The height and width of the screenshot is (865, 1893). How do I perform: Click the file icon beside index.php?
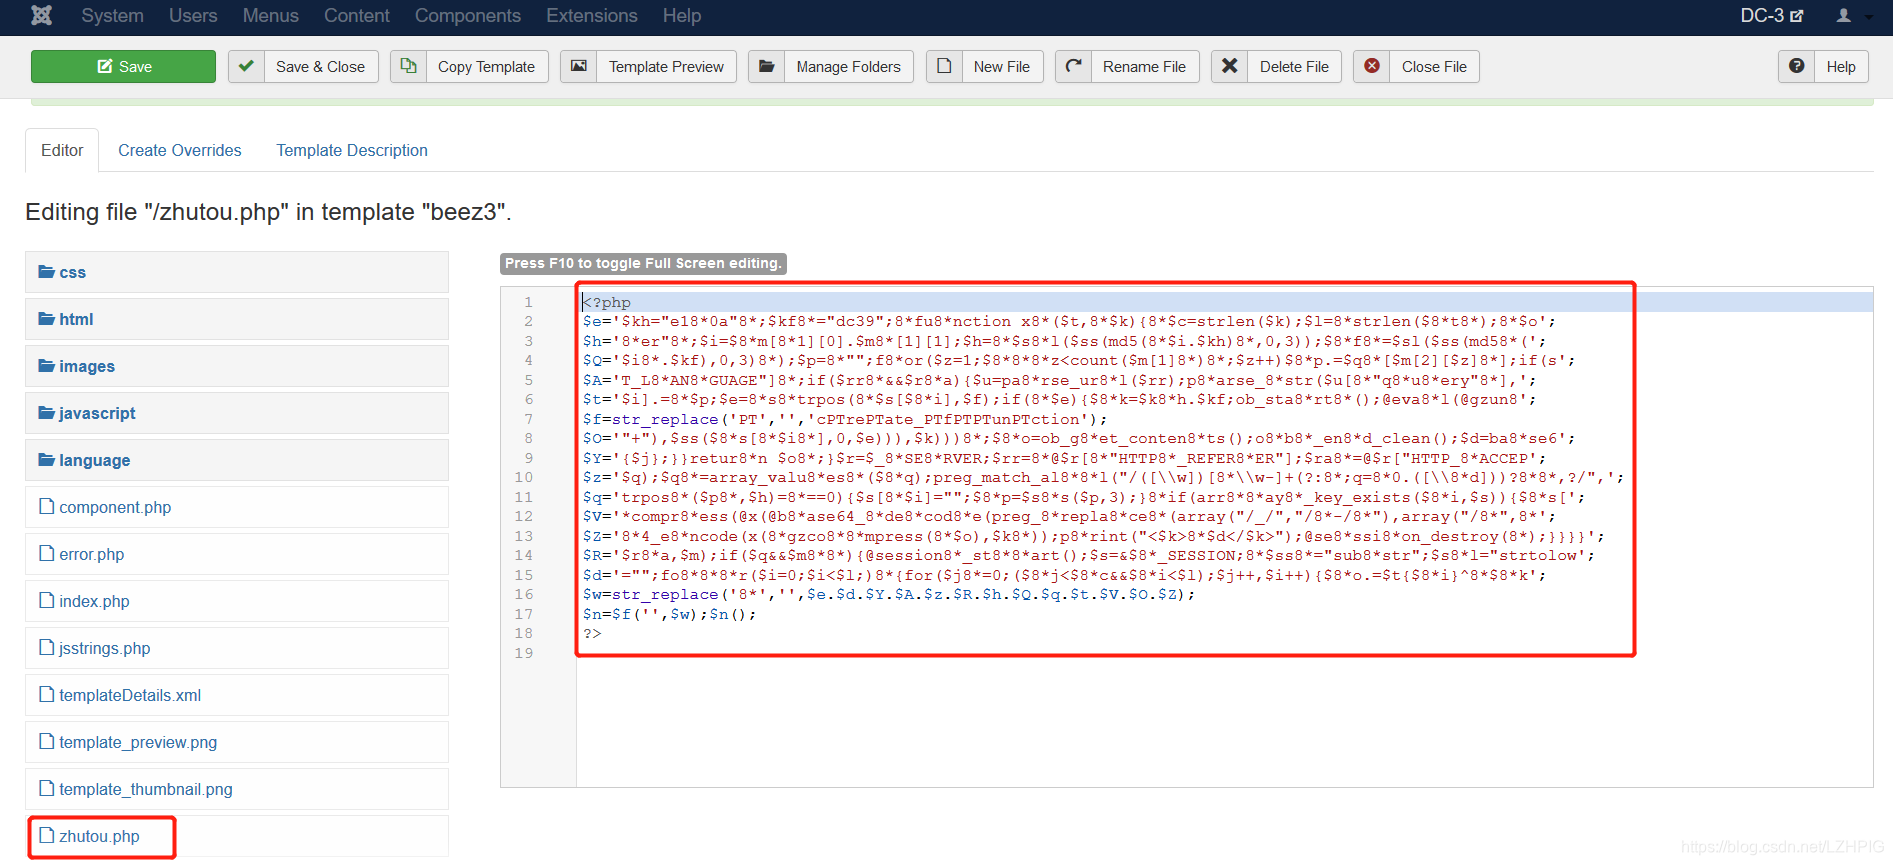coord(46,600)
